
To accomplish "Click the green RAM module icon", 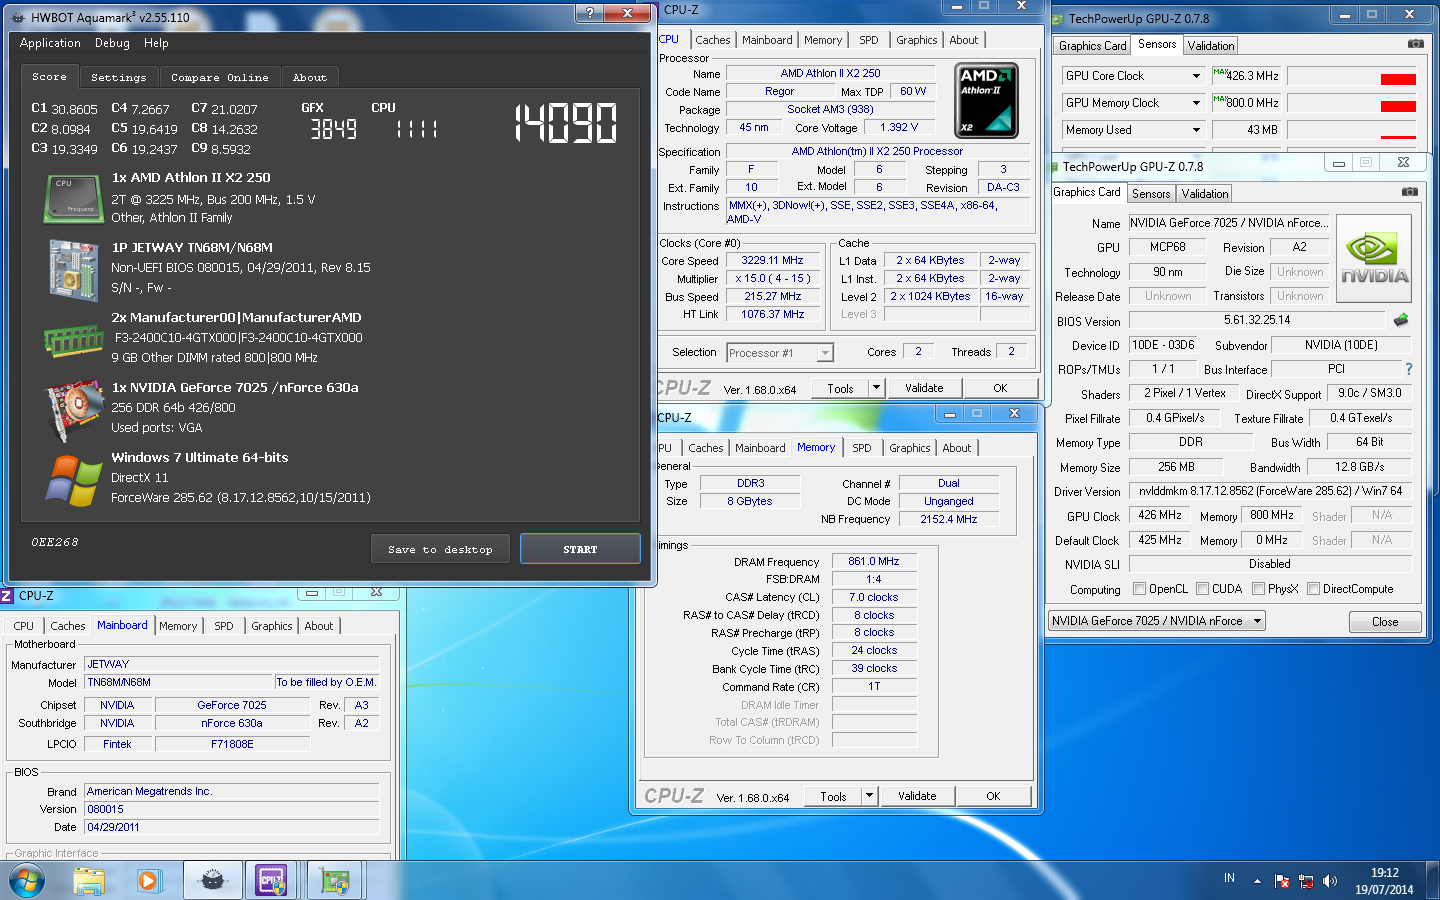I will point(74,340).
